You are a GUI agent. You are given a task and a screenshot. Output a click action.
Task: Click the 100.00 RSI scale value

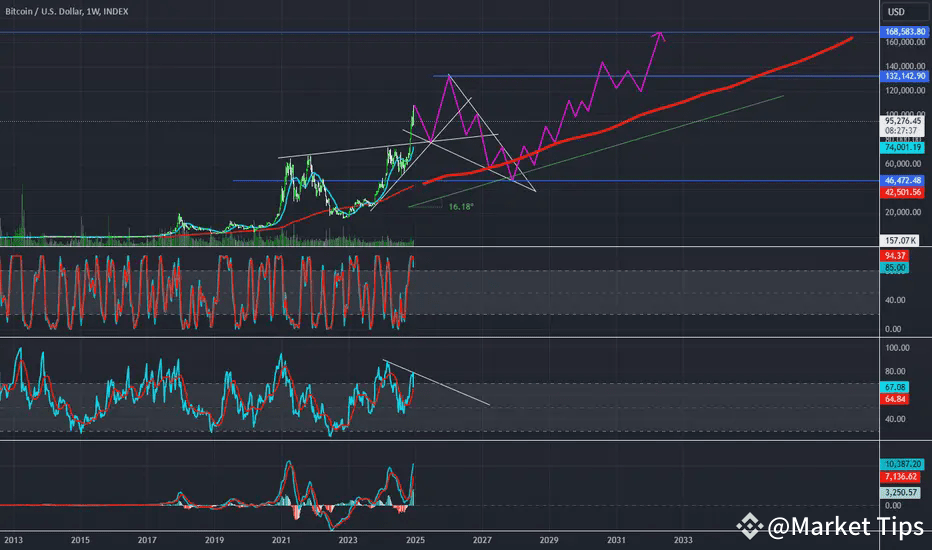[x=898, y=348]
